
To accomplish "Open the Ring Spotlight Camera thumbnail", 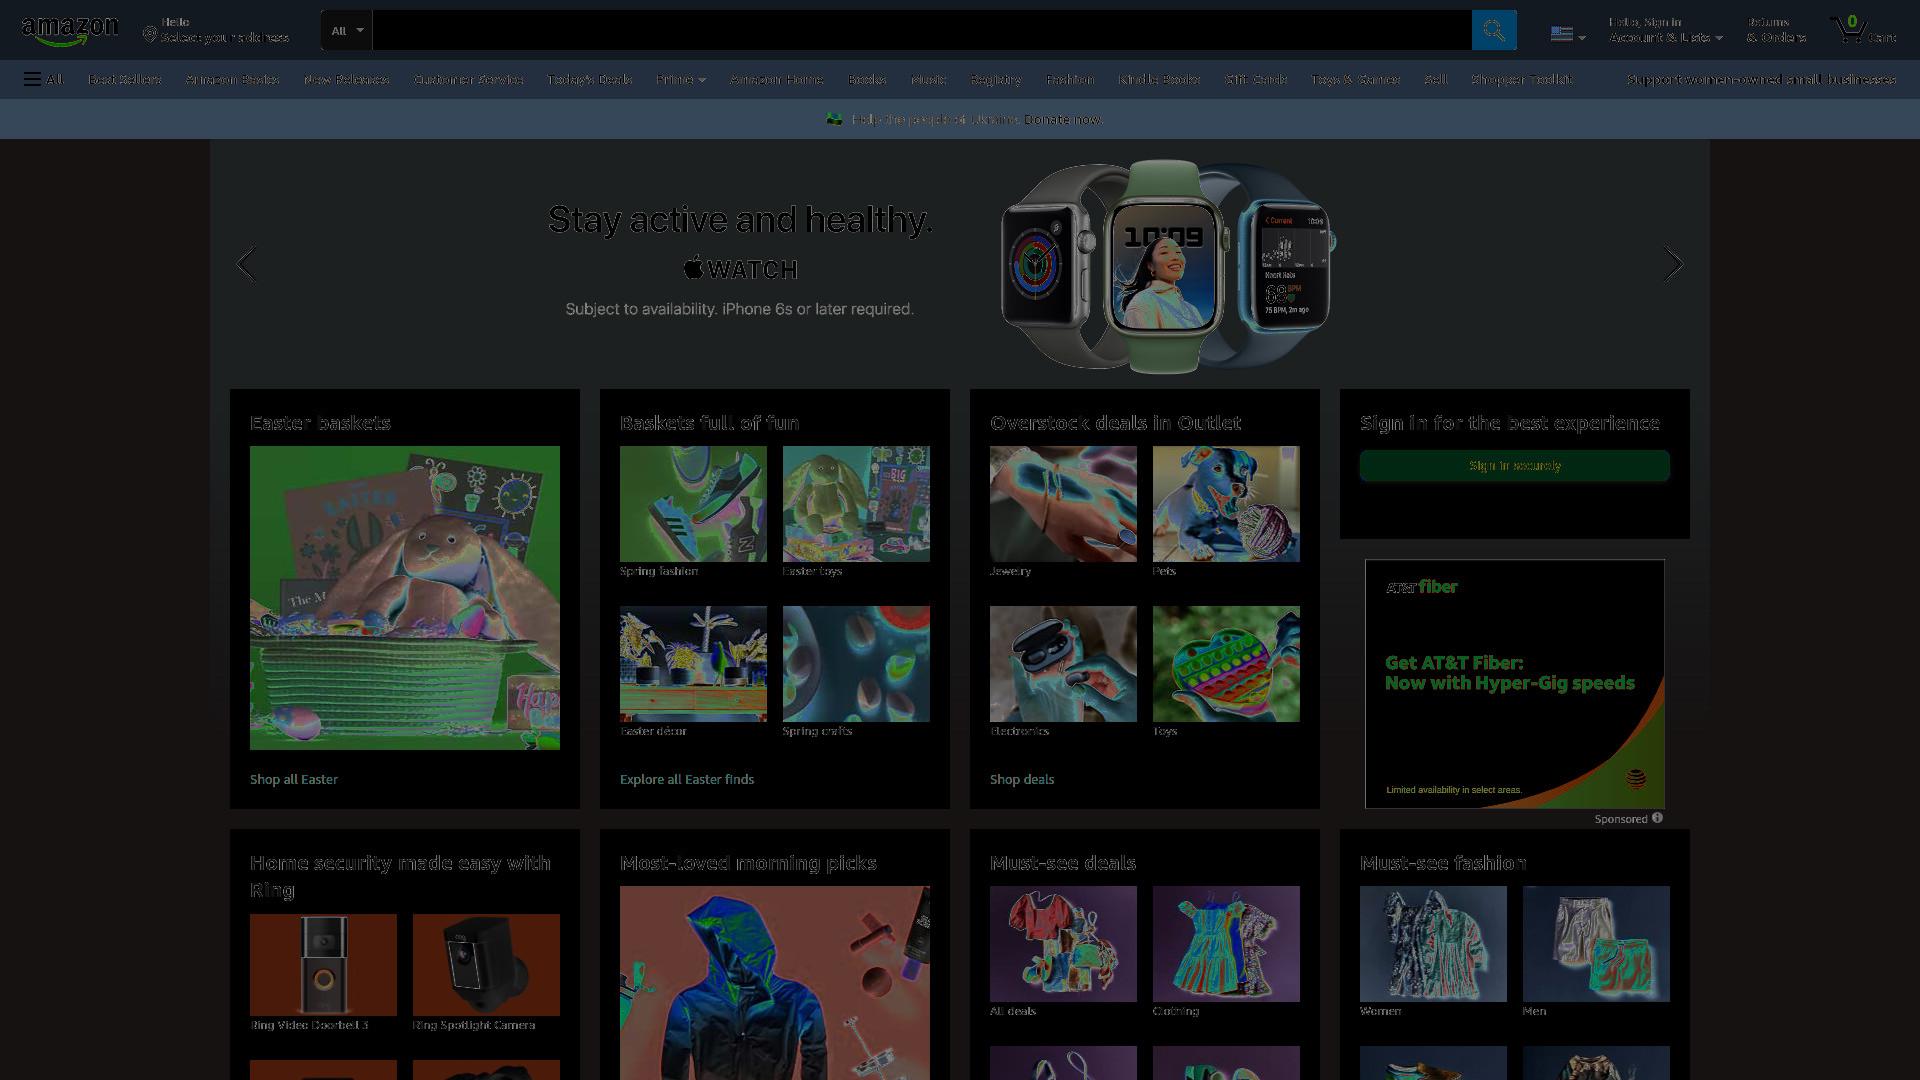I will click(486, 965).
